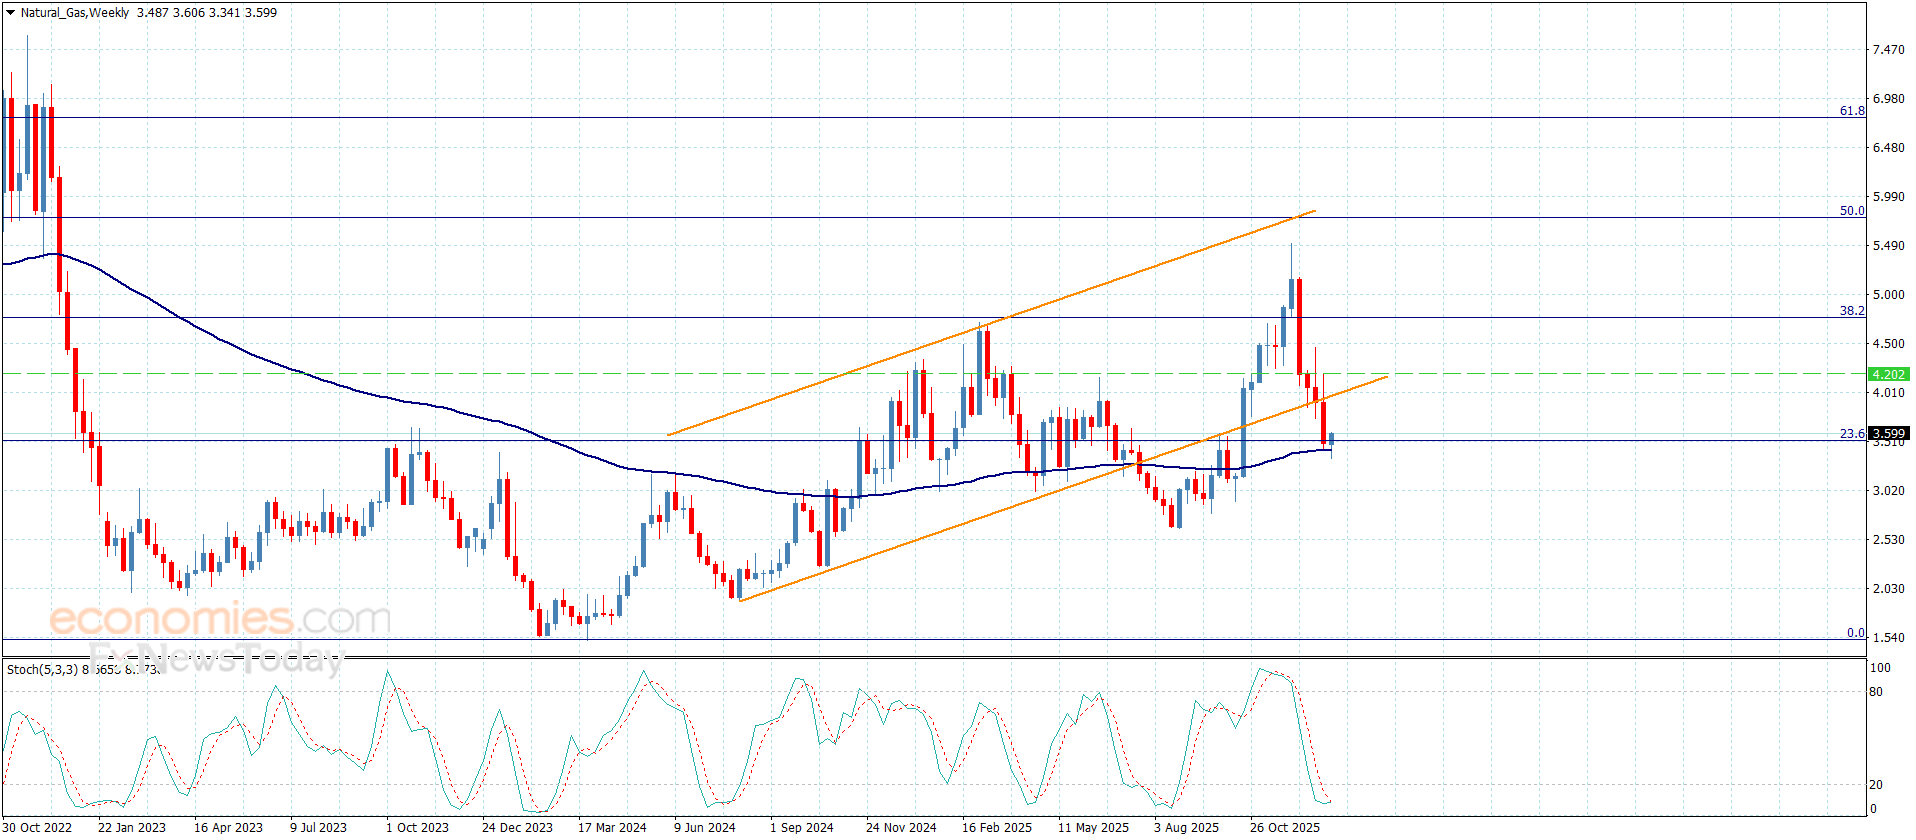This screenshot has width=1916, height=840.
Task: Click the 1 Sep 2024 date label
Action: [801, 827]
